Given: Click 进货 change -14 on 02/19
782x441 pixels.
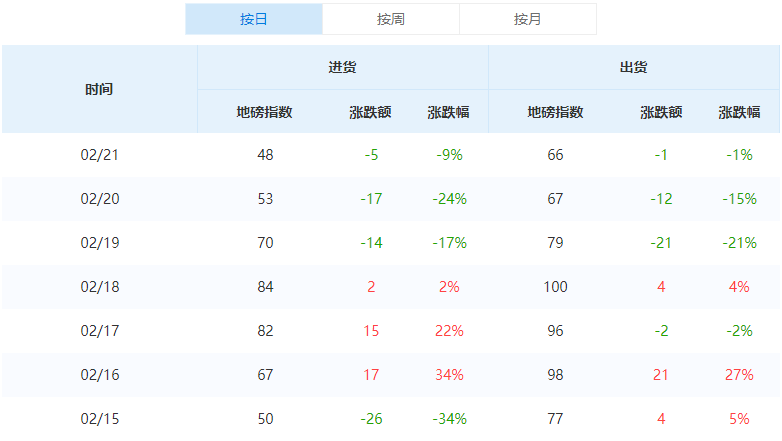Looking at the screenshot, I should coord(371,243).
